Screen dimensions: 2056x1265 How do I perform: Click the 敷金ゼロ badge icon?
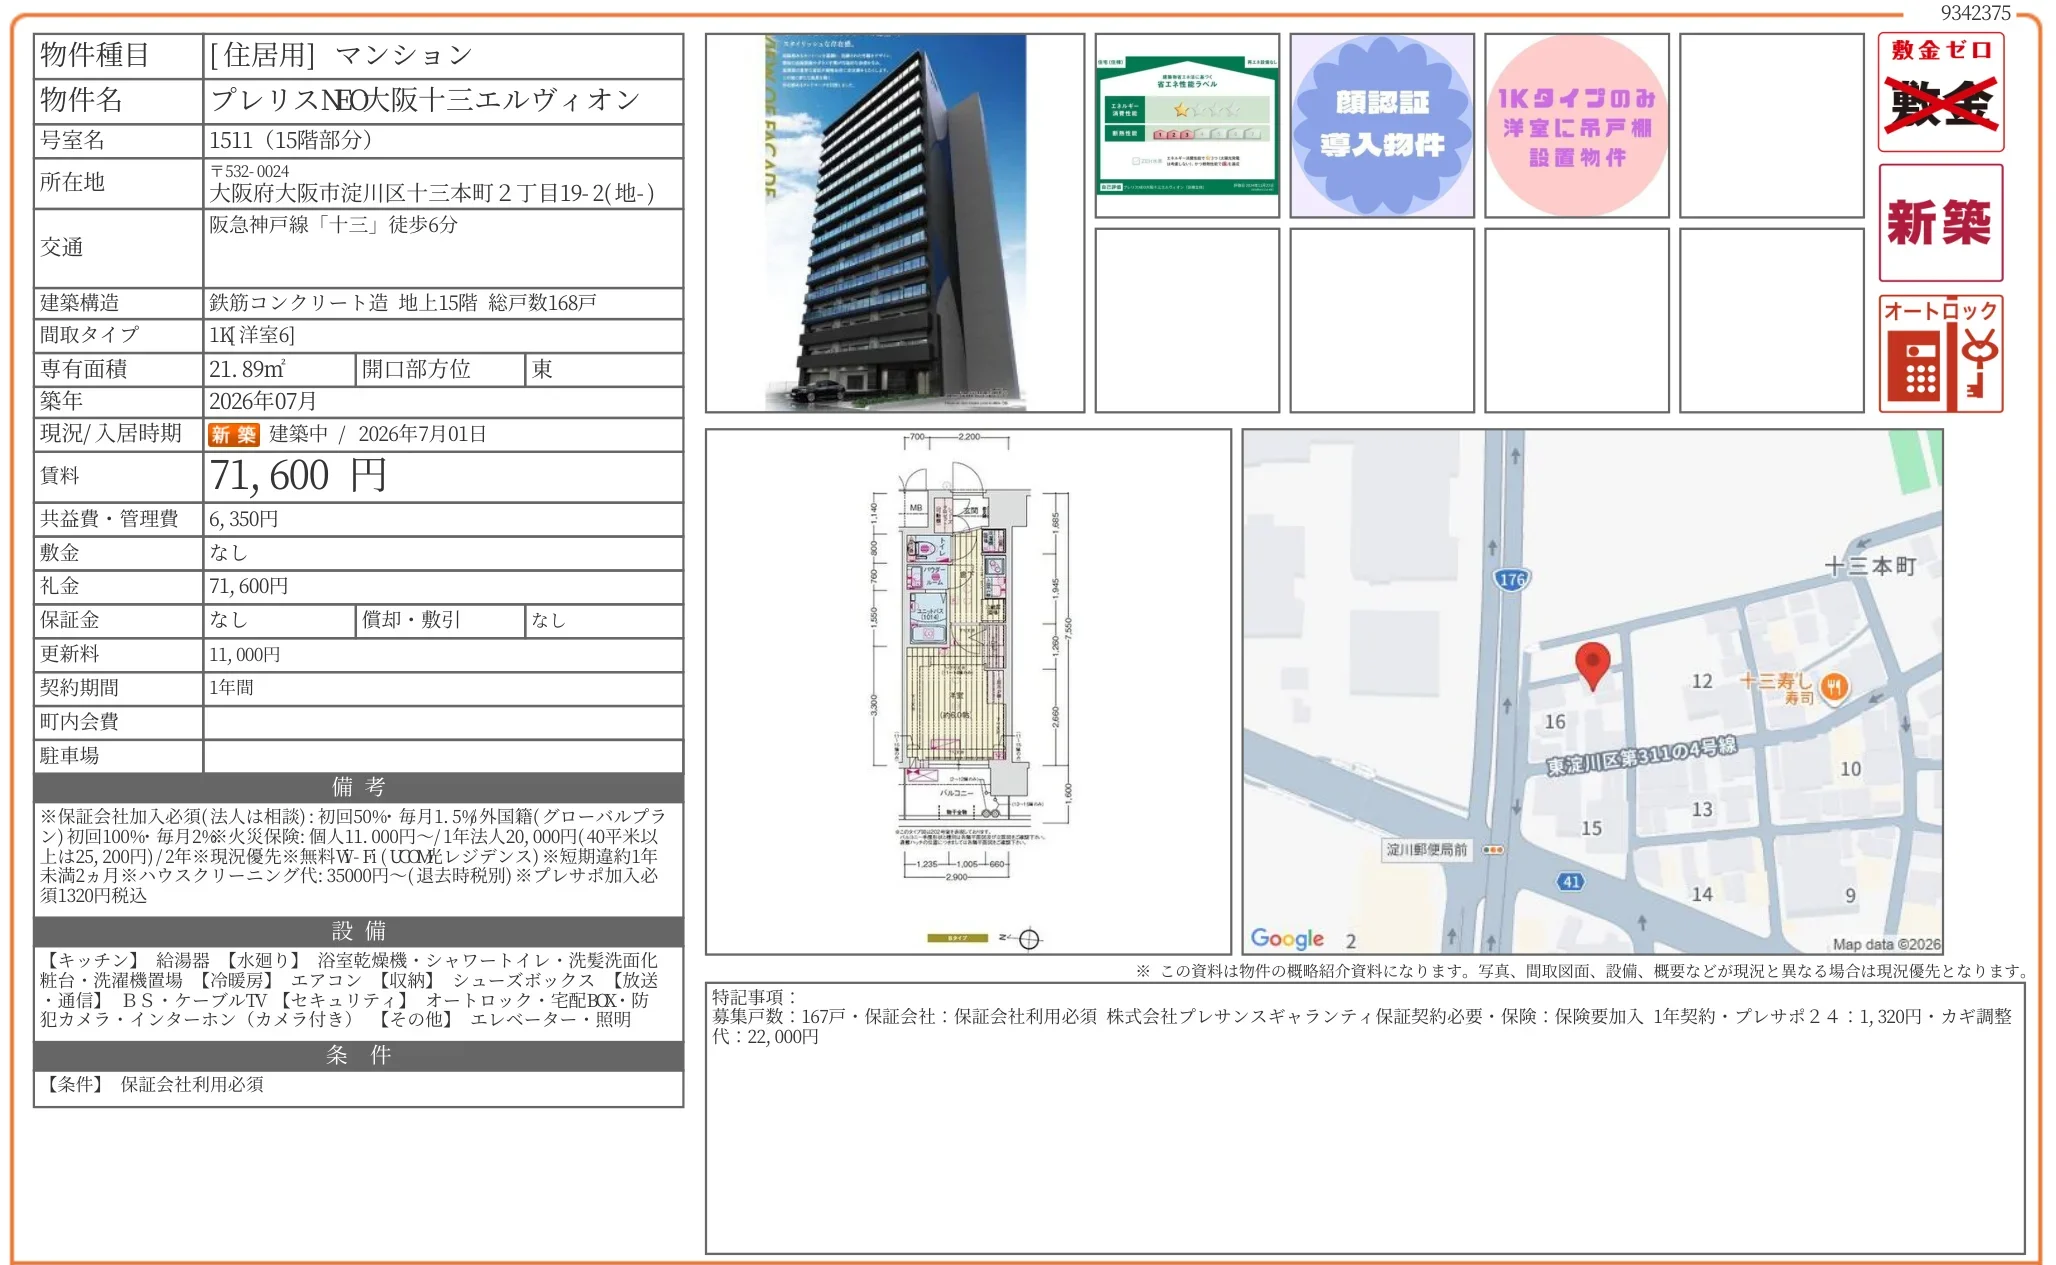tap(1940, 92)
